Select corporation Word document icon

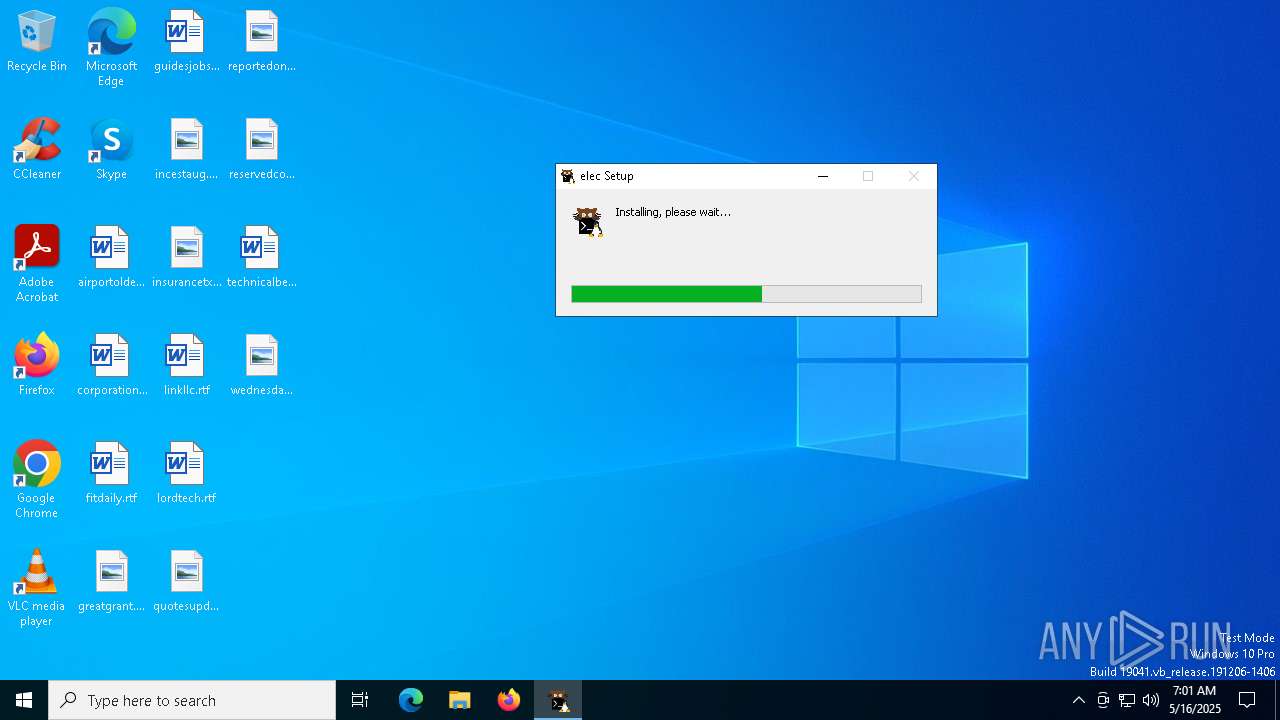(x=111, y=366)
